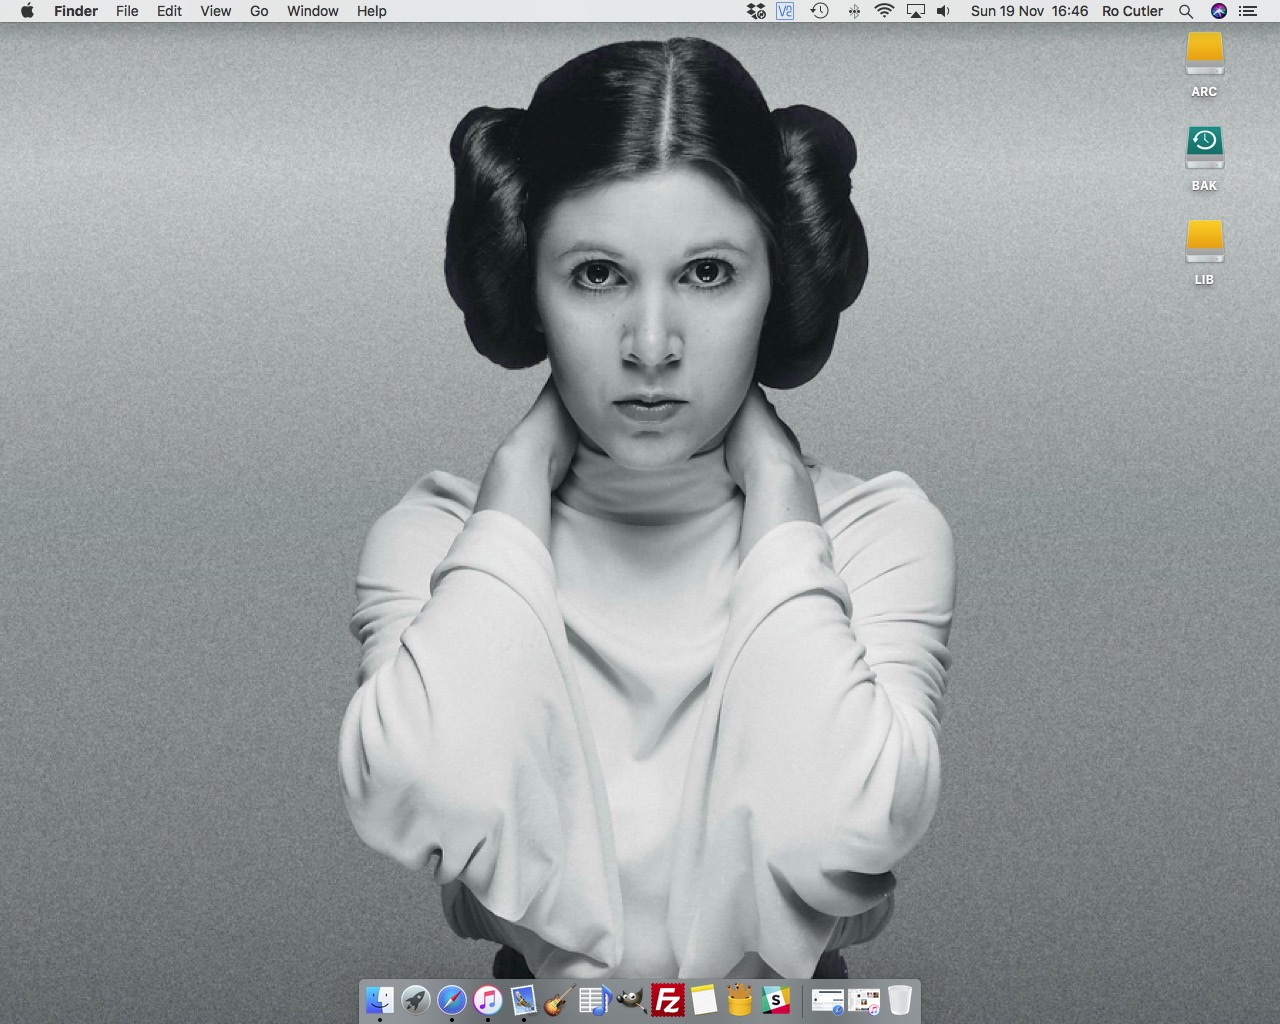Image resolution: width=1280 pixels, height=1024 pixels.
Task: Restore the minimized Safari window in Dock
Action: point(828,1000)
